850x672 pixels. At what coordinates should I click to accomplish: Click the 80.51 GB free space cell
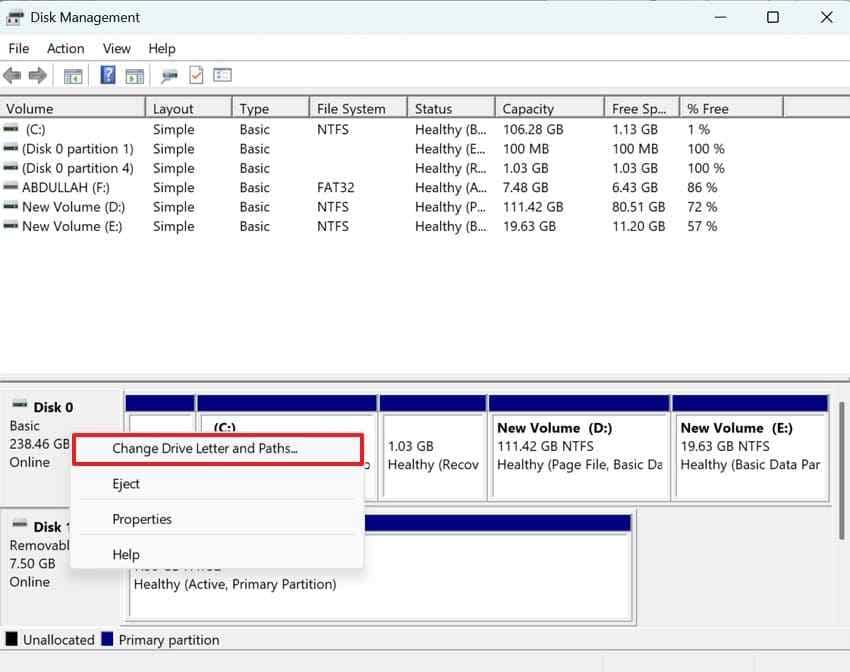point(639,207)
